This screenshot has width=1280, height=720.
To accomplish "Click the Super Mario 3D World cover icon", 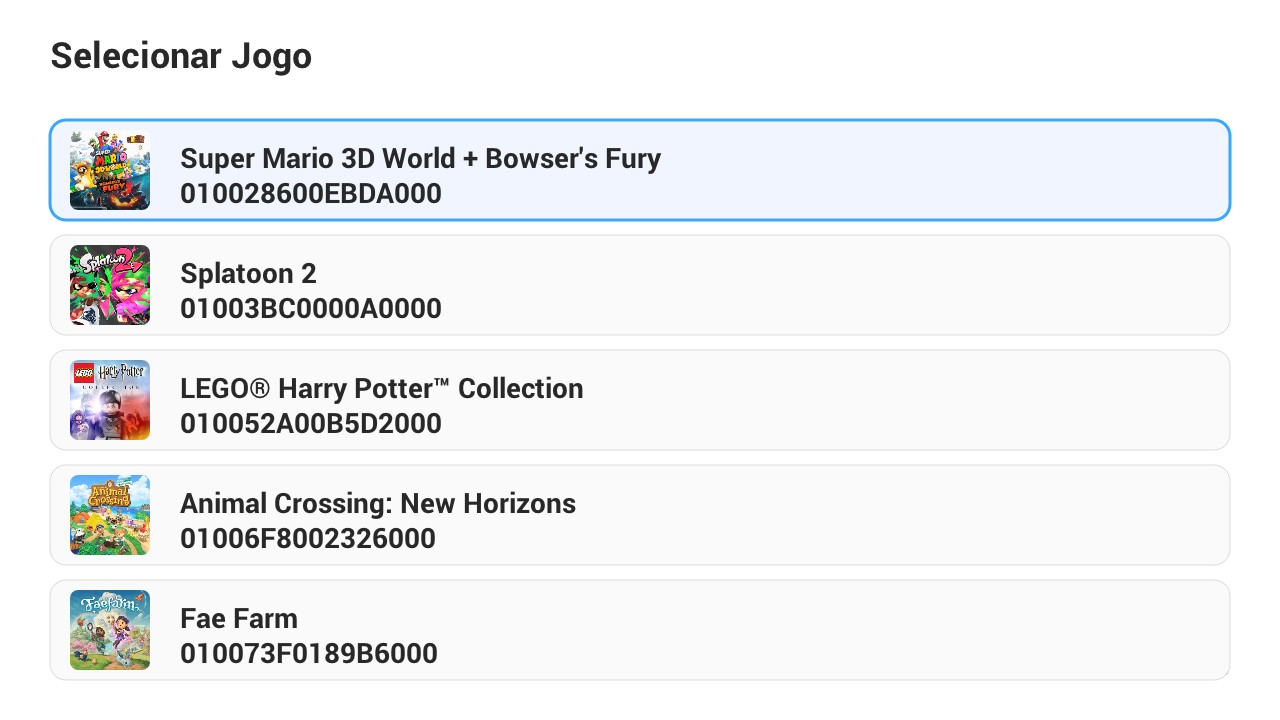I will click(110, 170).
